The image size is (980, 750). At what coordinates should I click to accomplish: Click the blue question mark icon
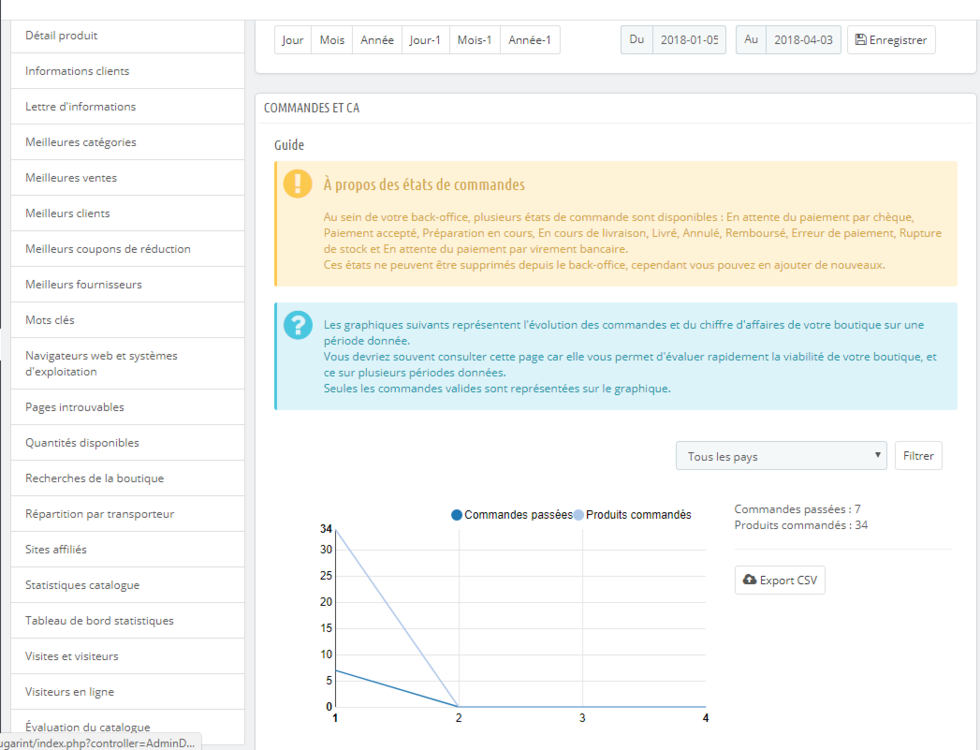298,325
